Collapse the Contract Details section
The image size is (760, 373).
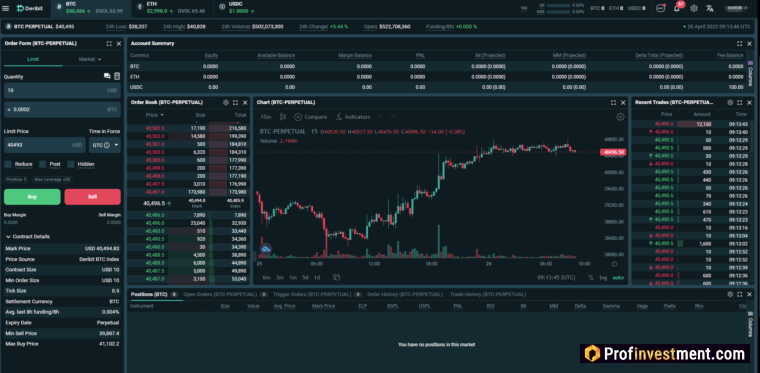[x=28, y=237]
